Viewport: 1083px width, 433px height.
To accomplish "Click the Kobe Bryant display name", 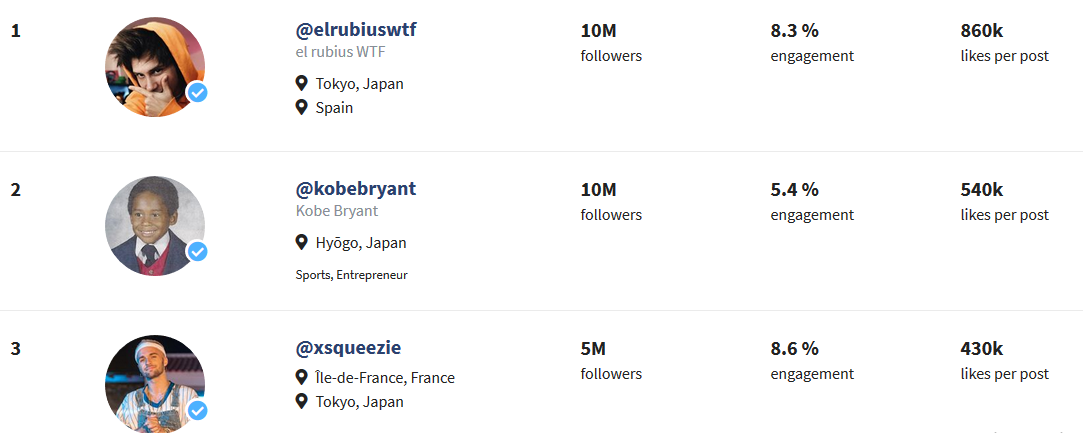I will (x=337, y=211).
